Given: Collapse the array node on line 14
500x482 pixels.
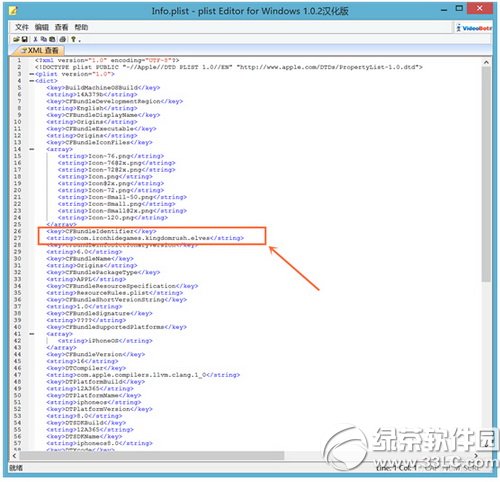Looking at the screenshot, I should point(32,149).
